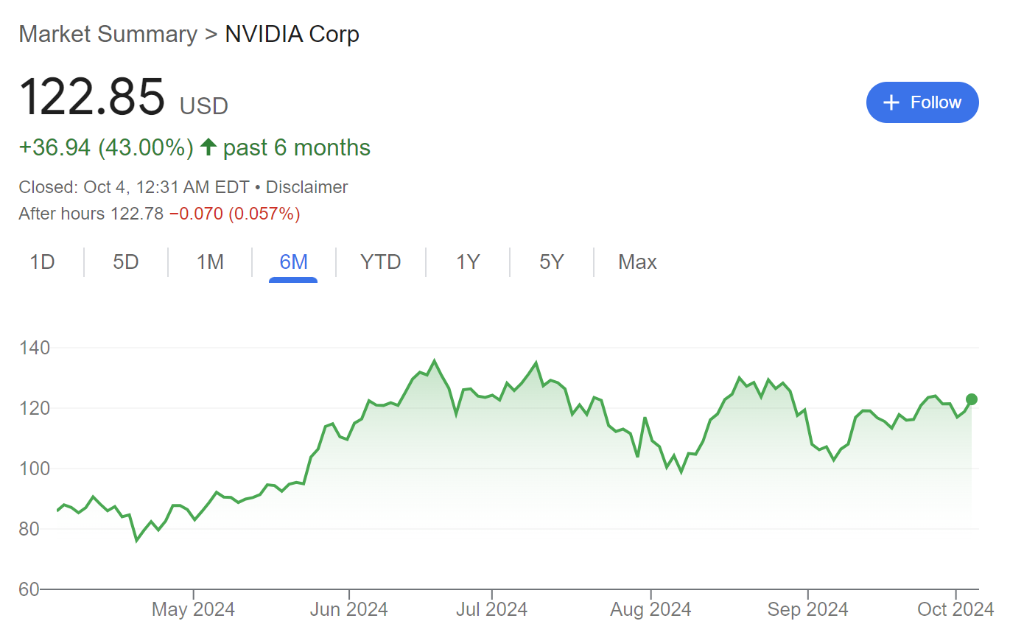The height and width of the screenshot is (629, 1024).
Task: Click the green endpoint dot on chart
Action: (971, 399)
